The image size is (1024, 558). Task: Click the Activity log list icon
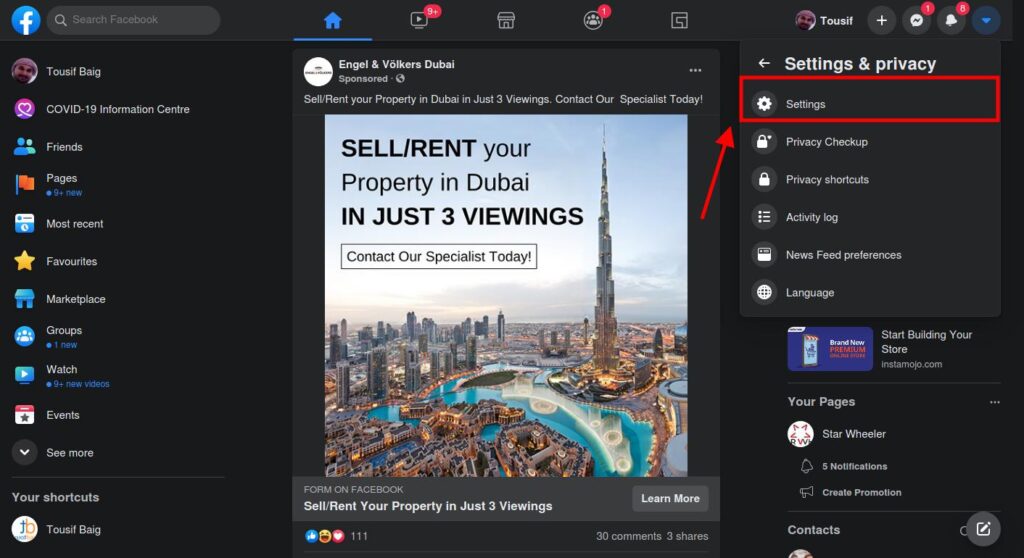tap(764, 217)
